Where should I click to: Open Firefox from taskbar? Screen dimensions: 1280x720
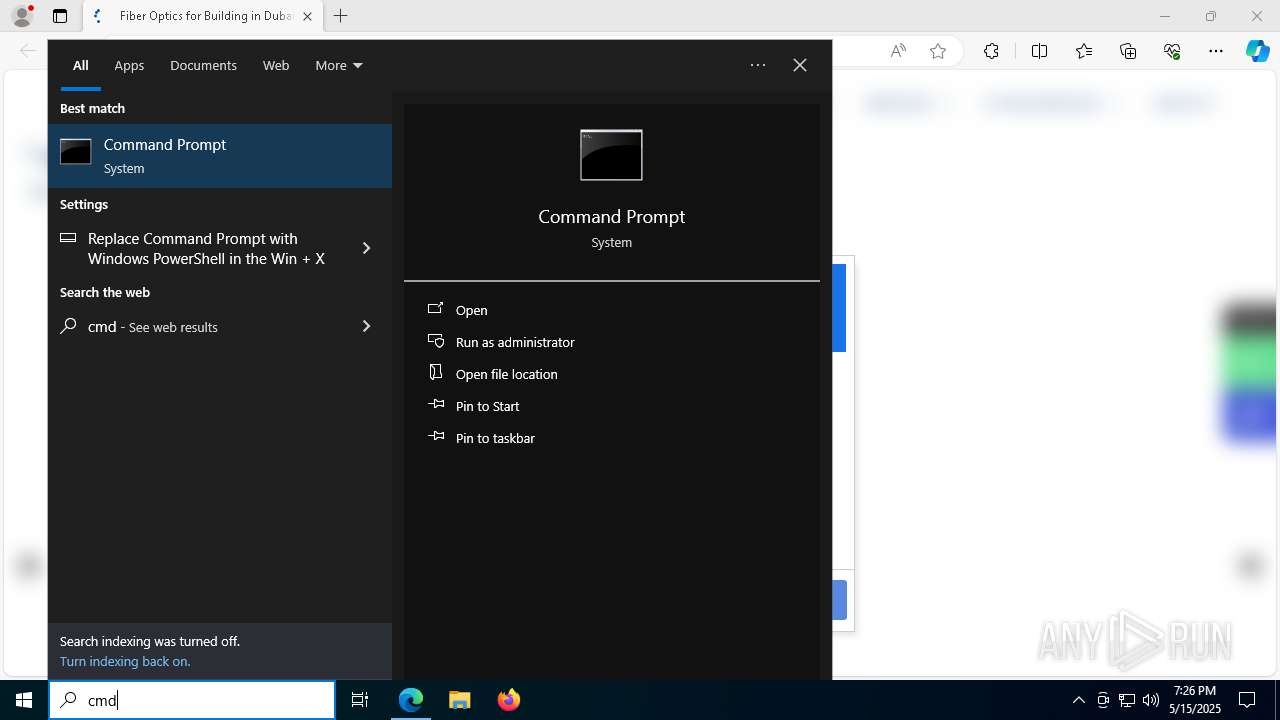508,700
